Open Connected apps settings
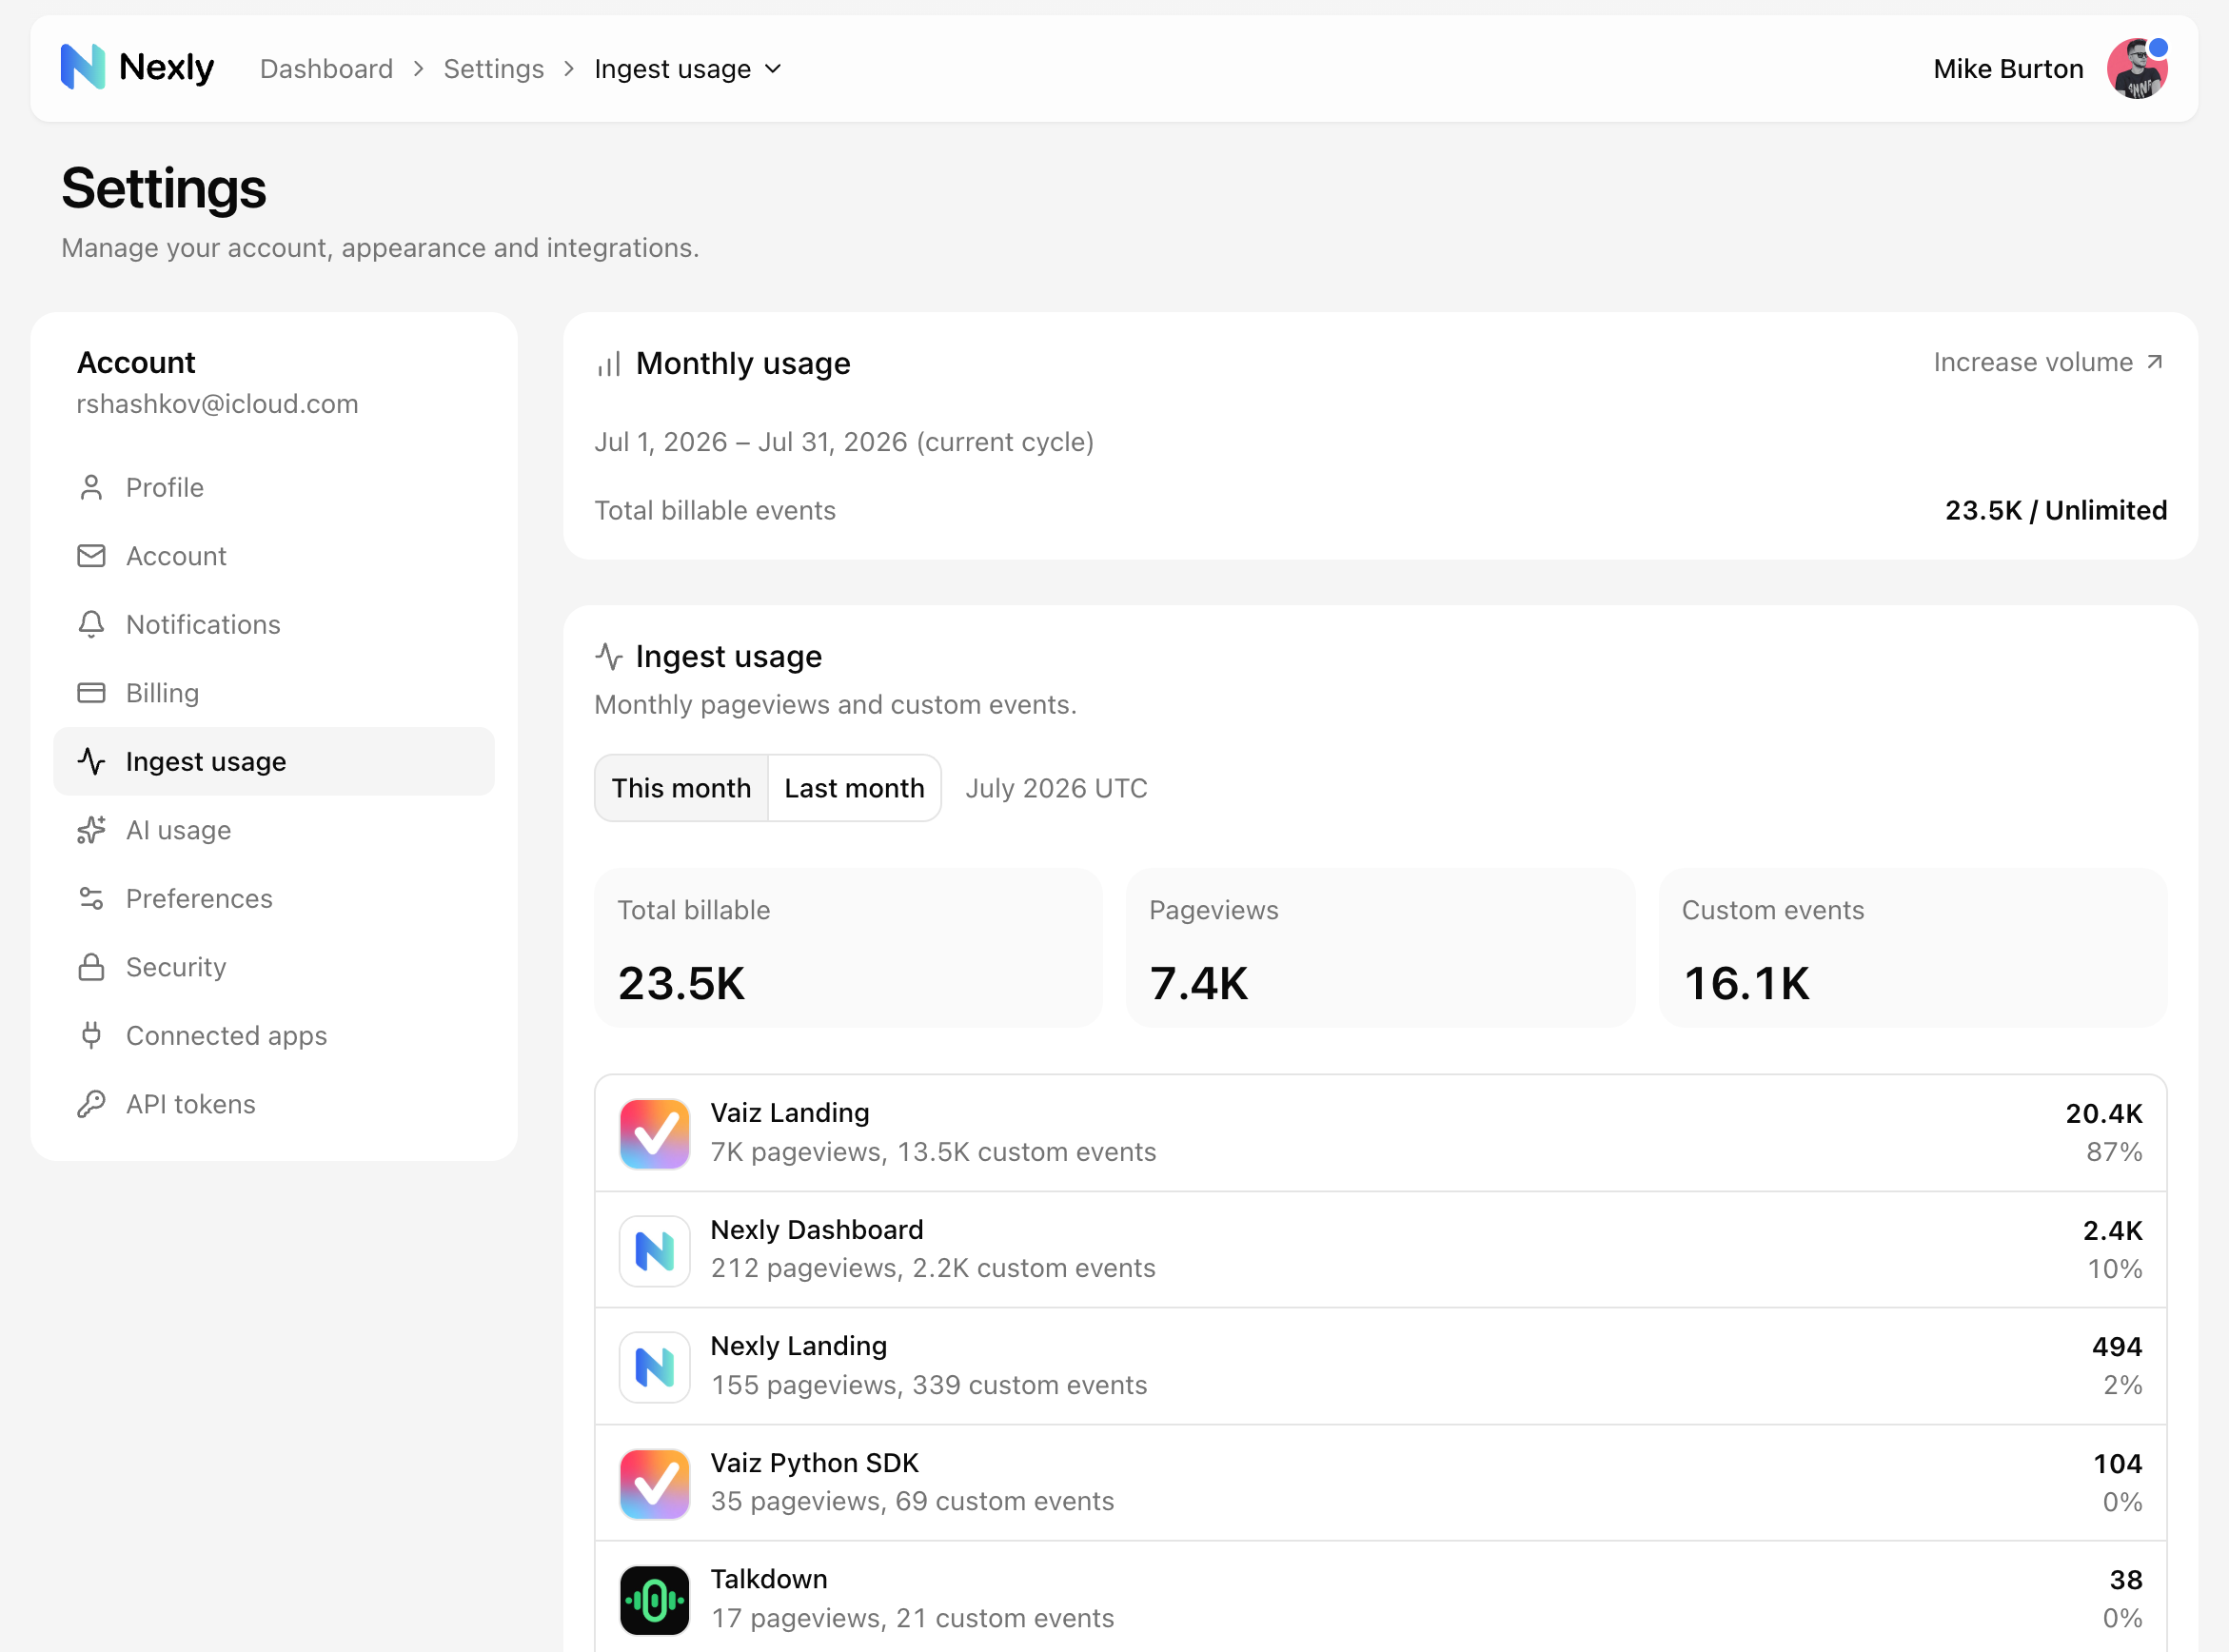 coord(274,1035)
